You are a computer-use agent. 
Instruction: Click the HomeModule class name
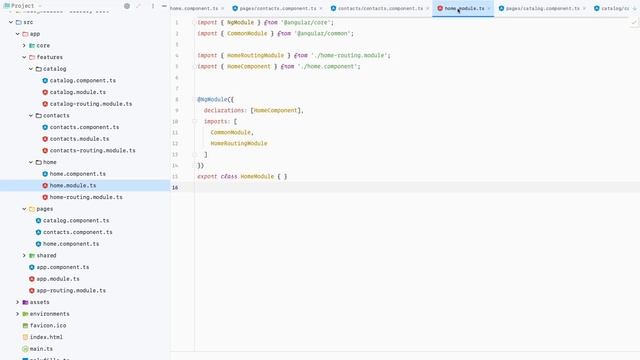pyautogui.click(x=257, y=176)
